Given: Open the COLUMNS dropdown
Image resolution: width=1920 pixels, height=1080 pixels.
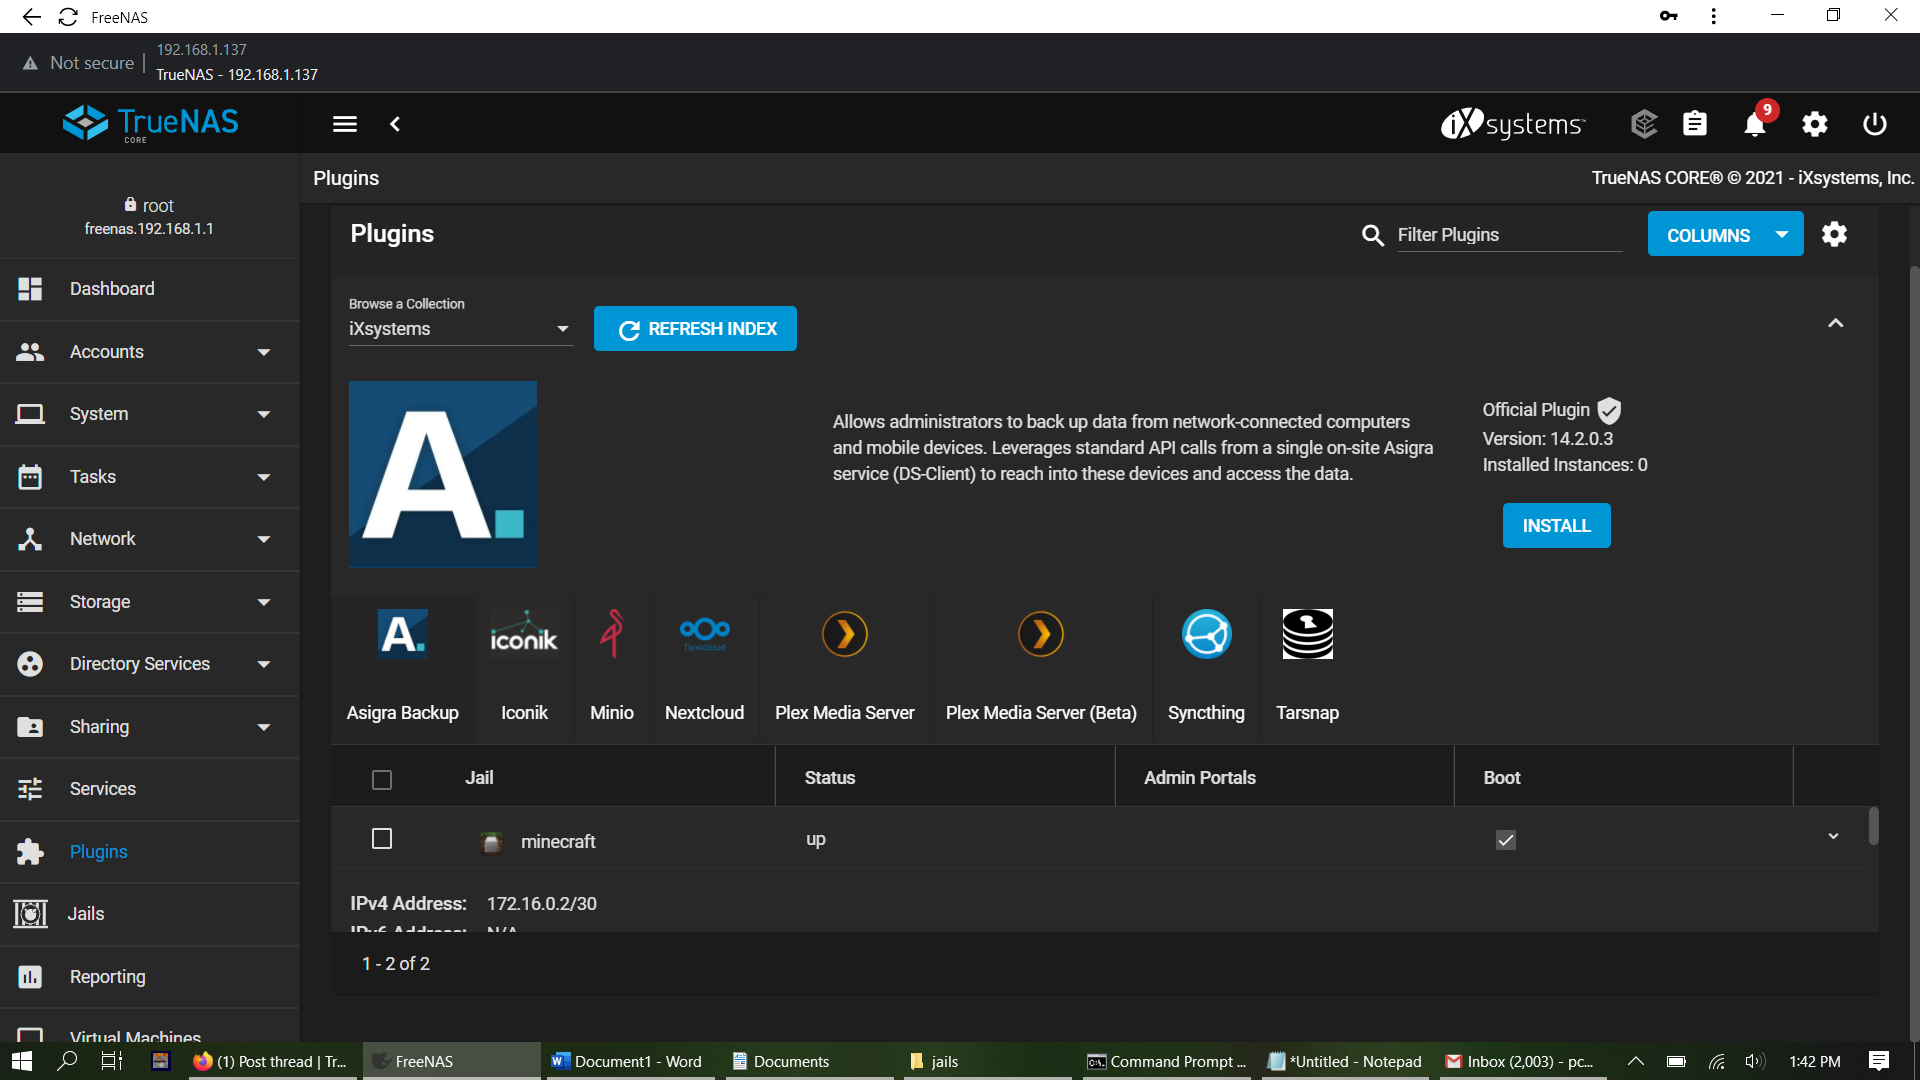Looking at the screenshot, I should [x=1725, y=234].
